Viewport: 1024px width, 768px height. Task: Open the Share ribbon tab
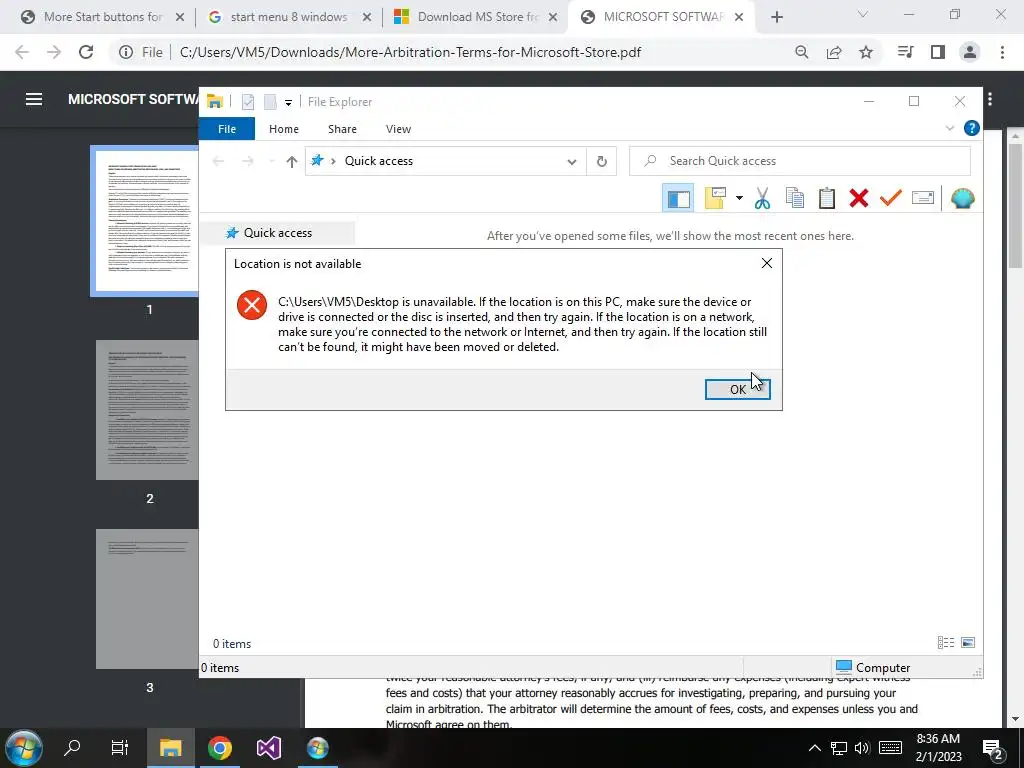tap(342, 129)
